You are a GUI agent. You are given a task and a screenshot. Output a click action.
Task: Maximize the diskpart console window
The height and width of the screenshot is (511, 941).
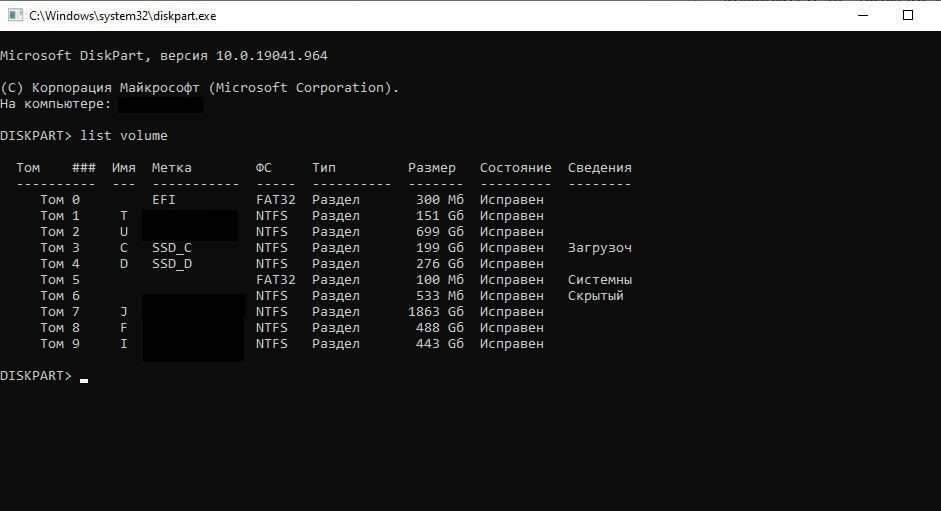point(907,15)
